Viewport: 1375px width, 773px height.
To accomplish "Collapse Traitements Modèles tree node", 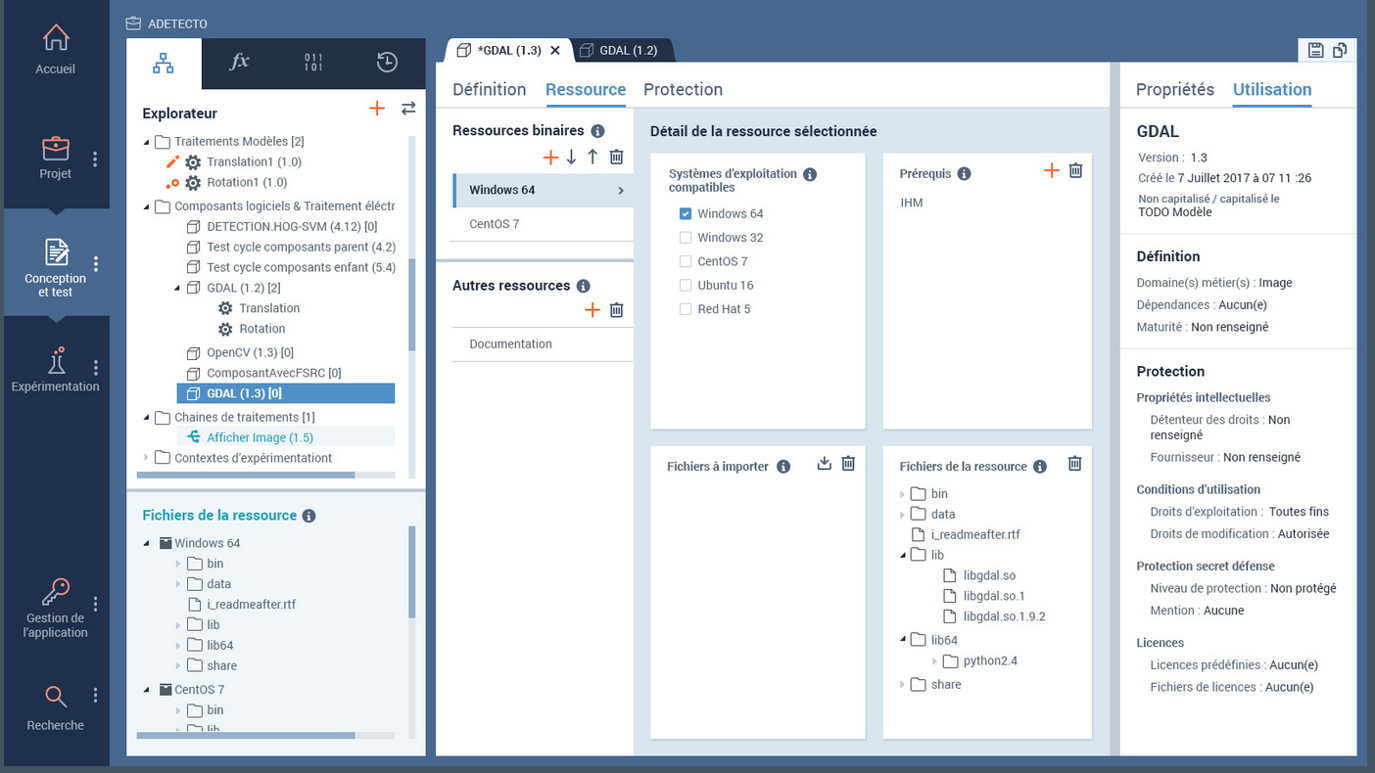I will pos(147,142).
